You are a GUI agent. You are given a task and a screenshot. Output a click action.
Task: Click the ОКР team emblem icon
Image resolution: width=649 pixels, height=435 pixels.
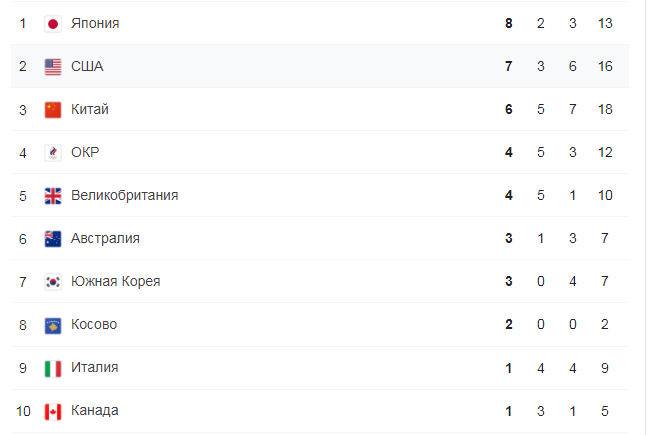point(53,153)
